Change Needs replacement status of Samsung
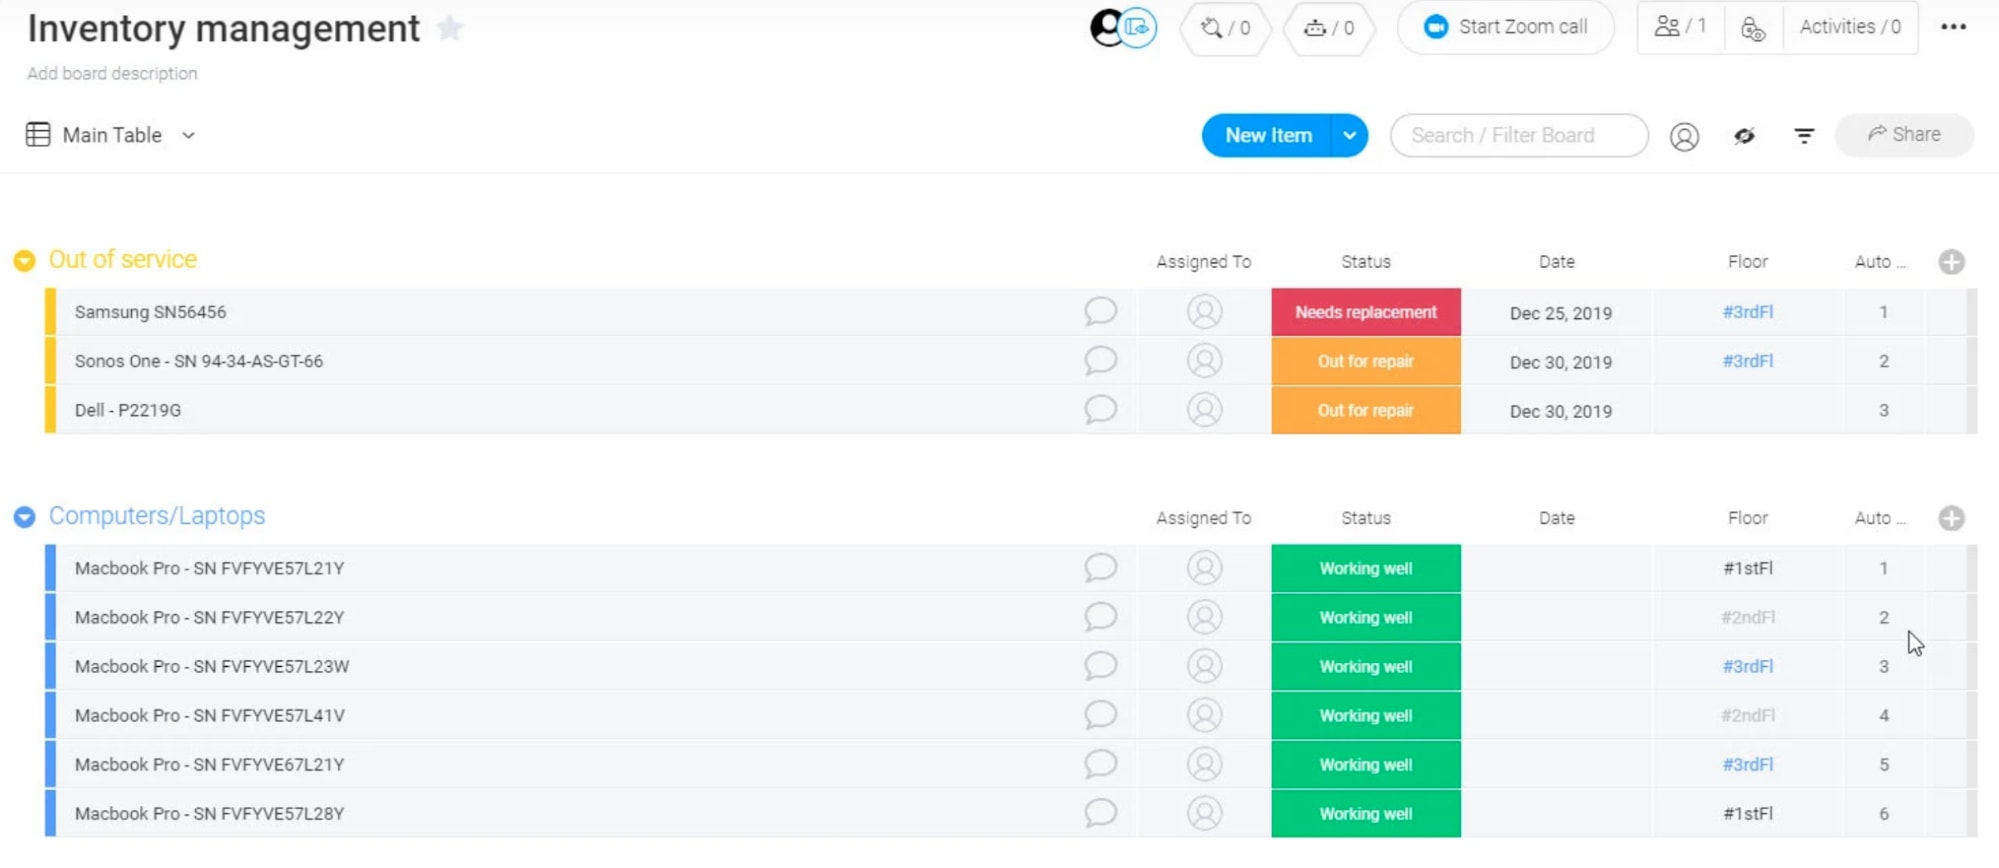This screenshot has height=868, width=1999. 1366,312
